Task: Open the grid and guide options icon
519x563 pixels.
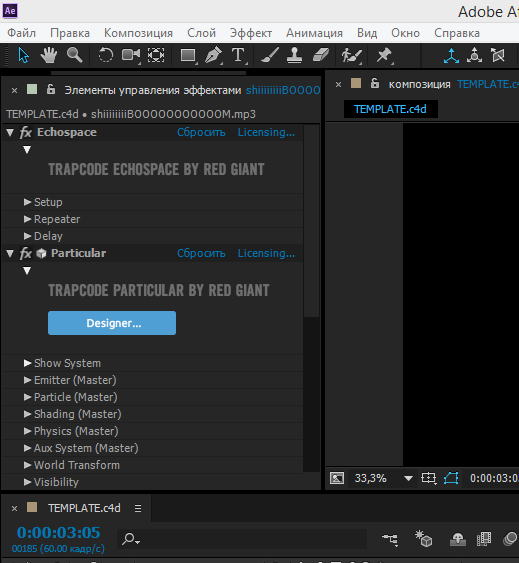Action: point(429,478)
